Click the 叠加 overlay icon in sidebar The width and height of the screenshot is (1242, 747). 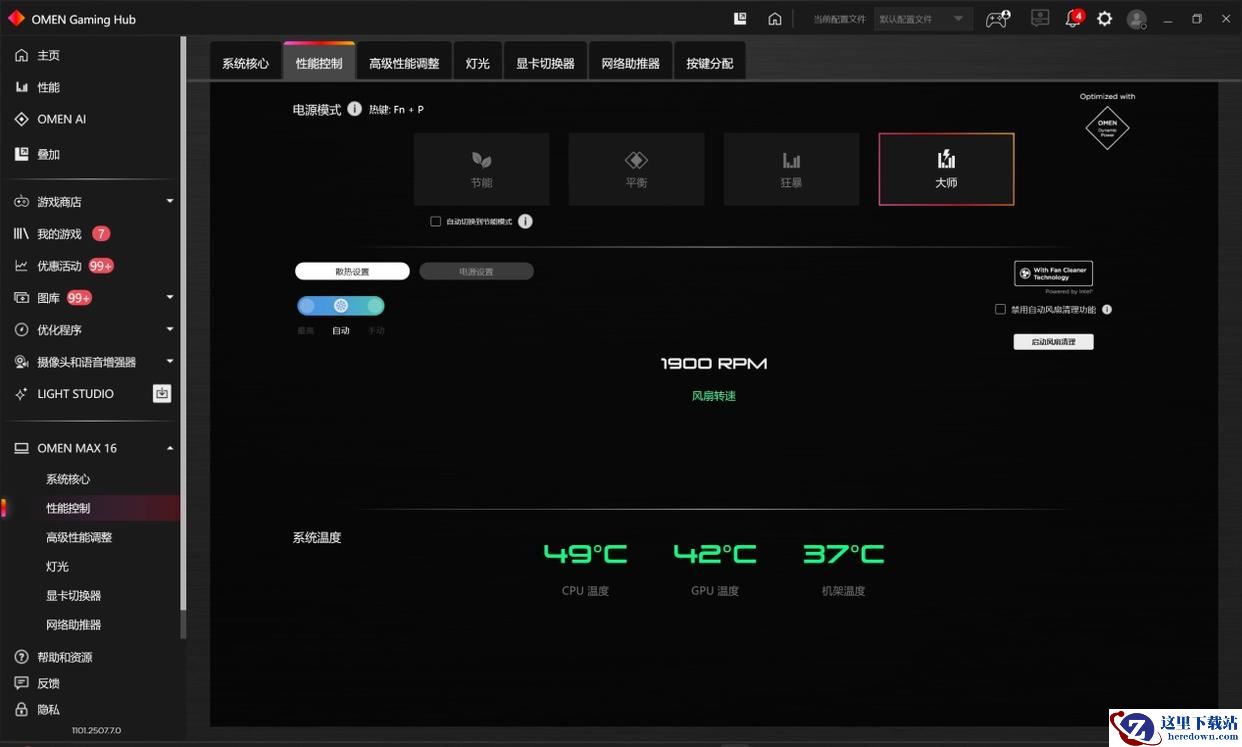(x=22, y=154)
